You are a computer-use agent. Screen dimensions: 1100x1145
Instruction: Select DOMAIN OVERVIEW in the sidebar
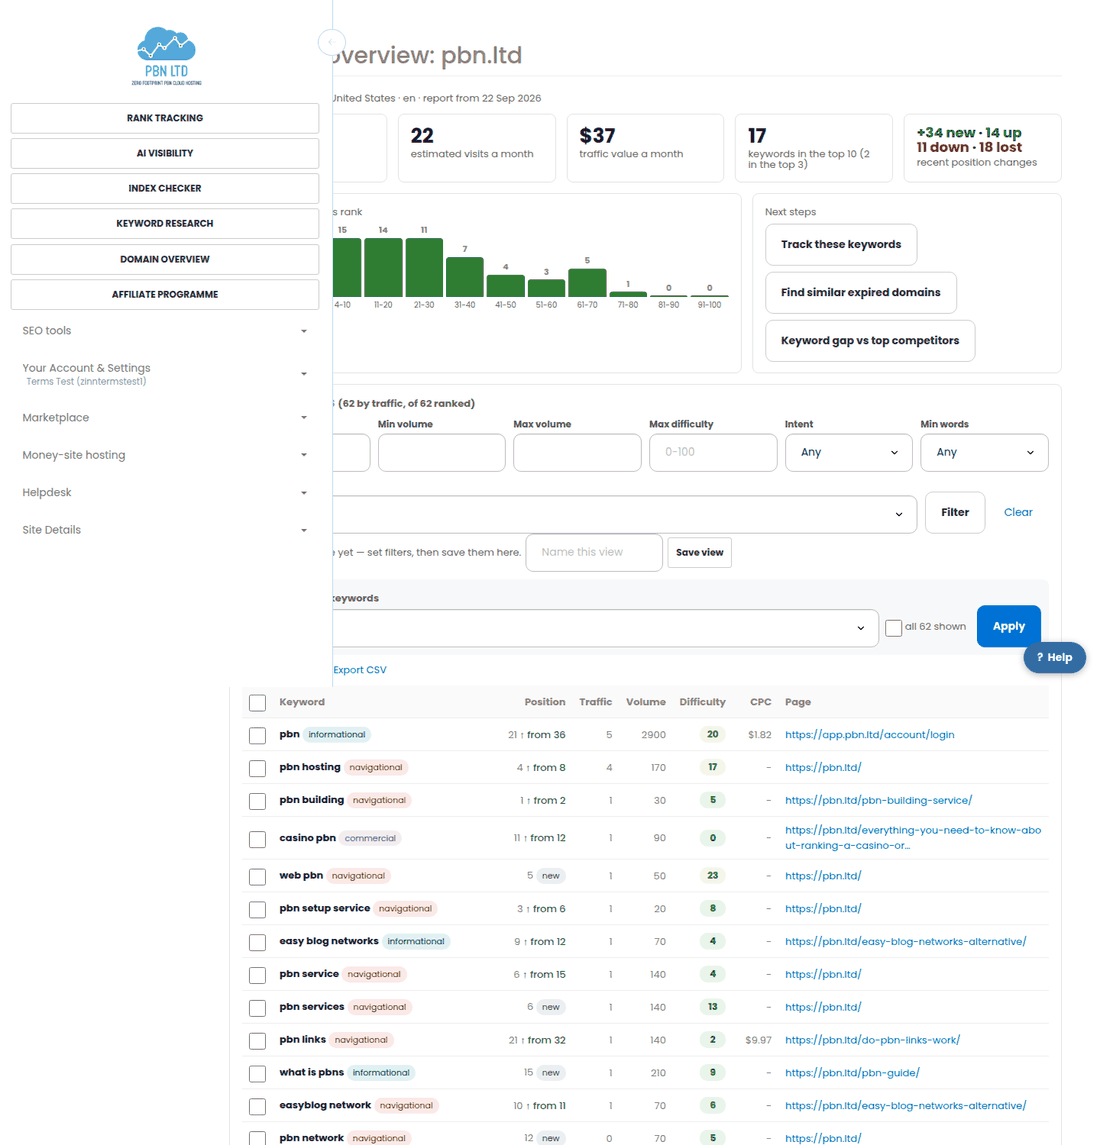(165, 259)
